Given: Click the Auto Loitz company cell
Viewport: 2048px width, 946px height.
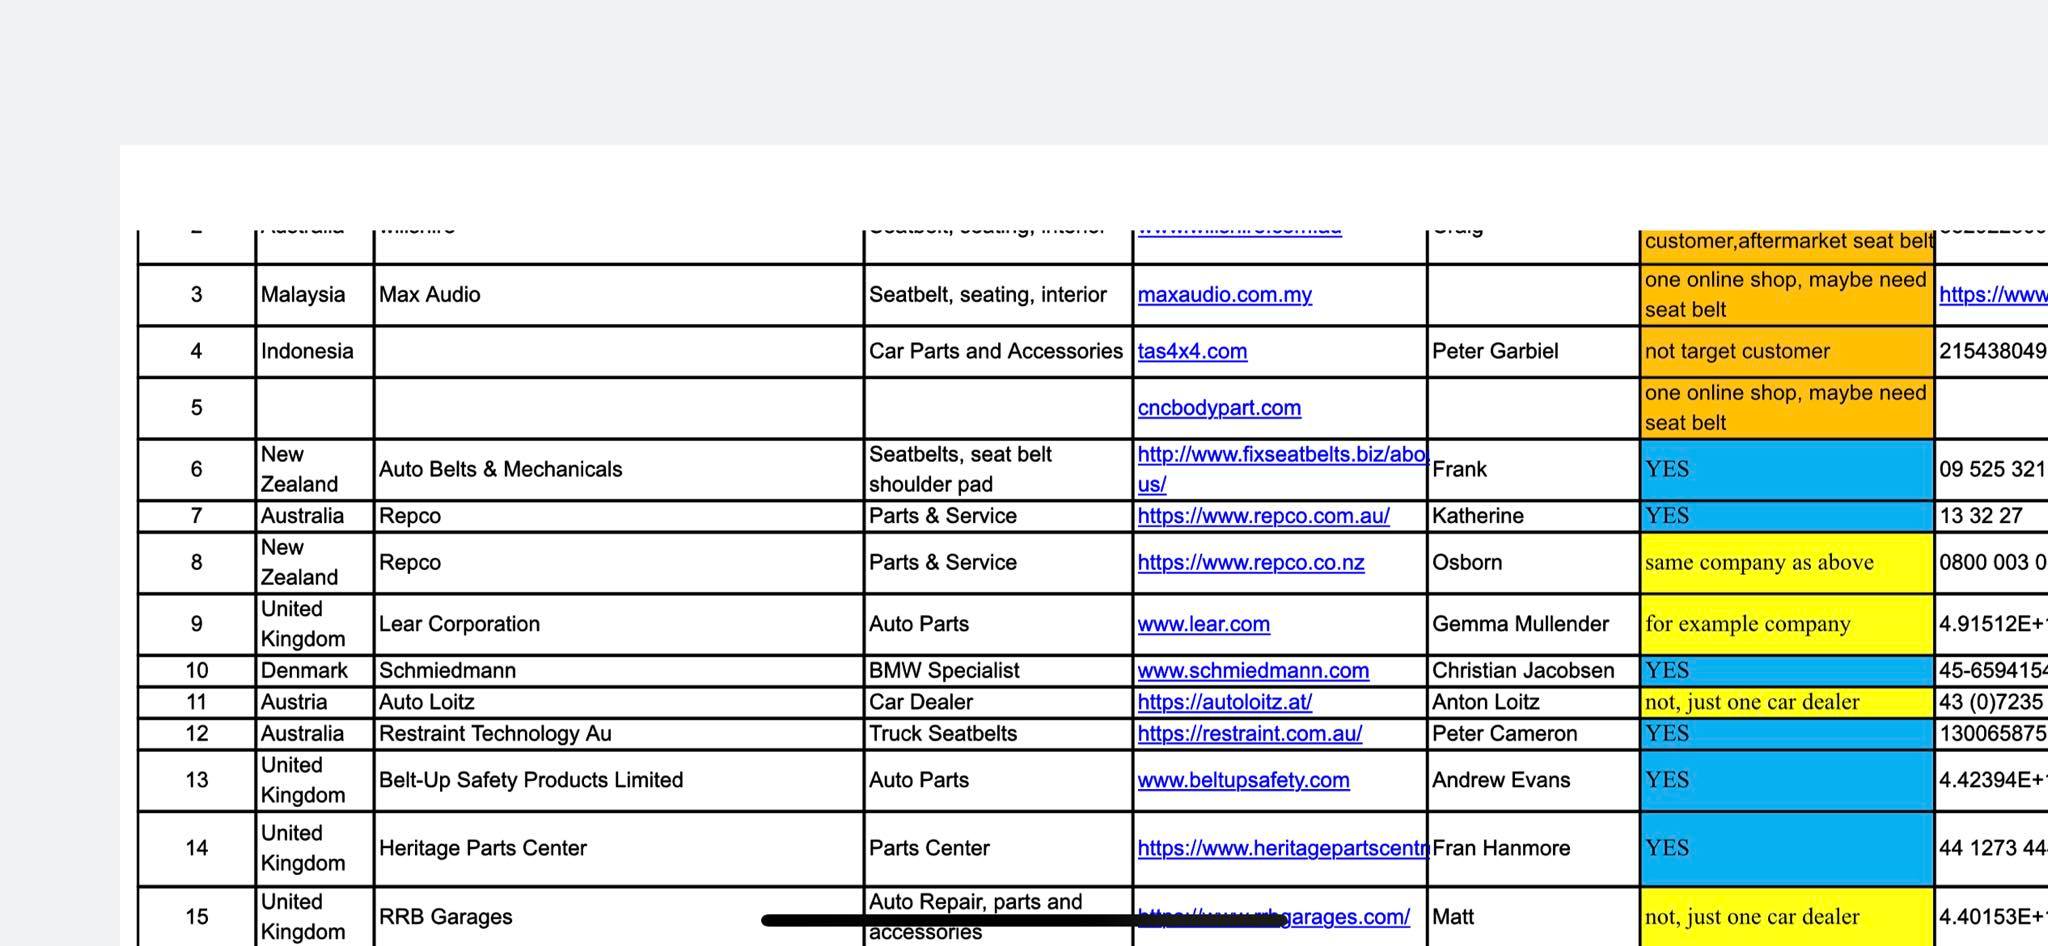Looking at the screenshot, I should 619,702.
